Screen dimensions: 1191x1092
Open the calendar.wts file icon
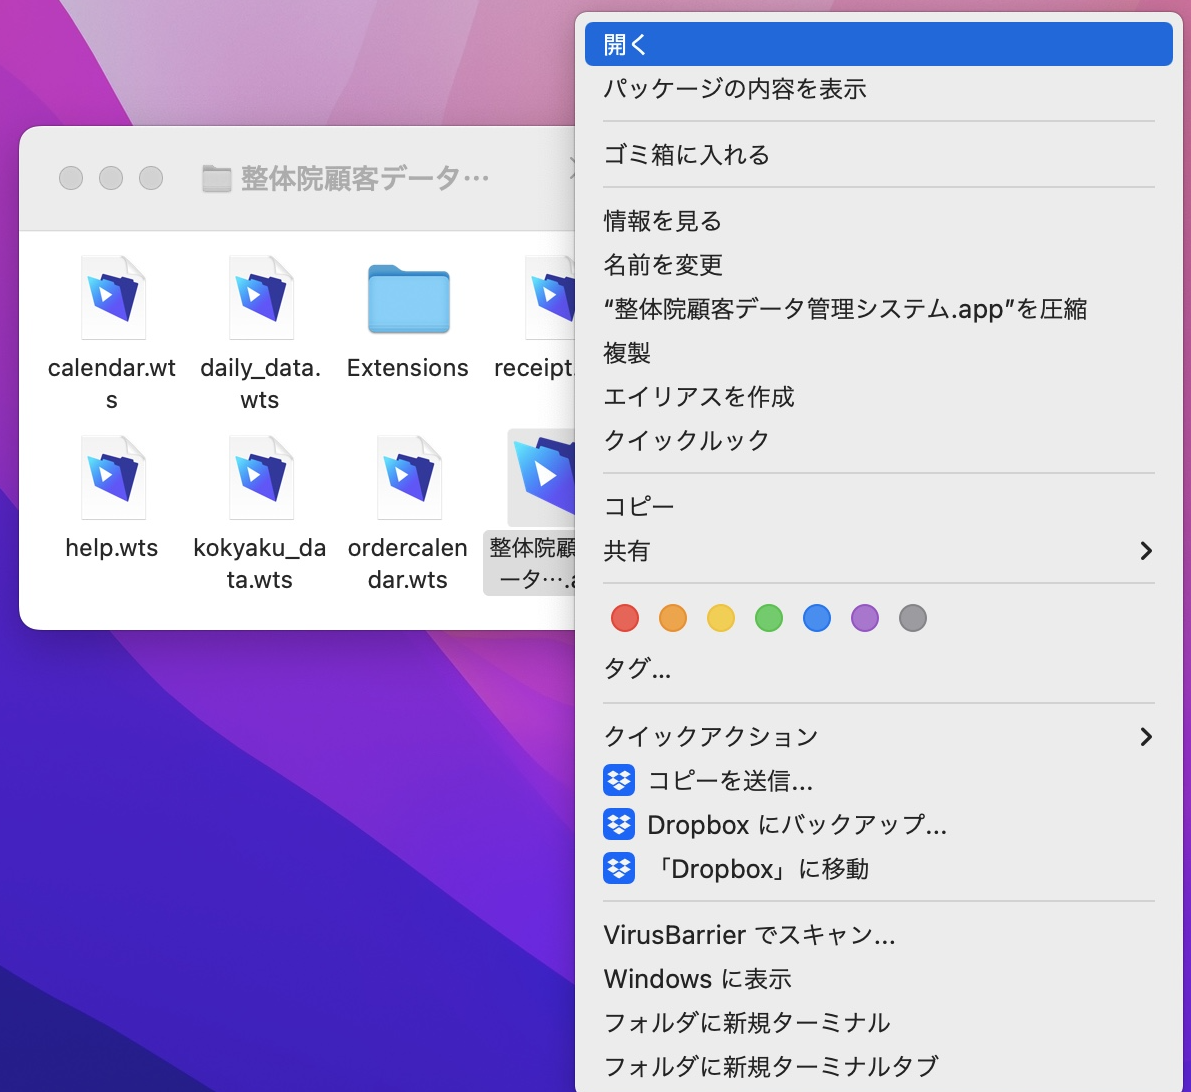111,297
